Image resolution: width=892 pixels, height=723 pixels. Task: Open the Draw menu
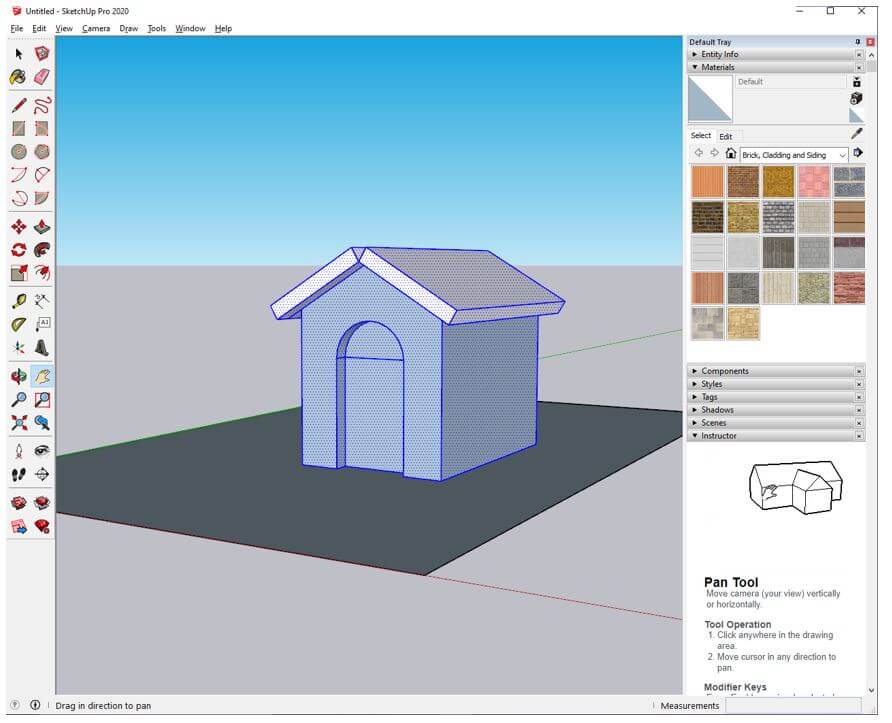(x=129, y=28)
